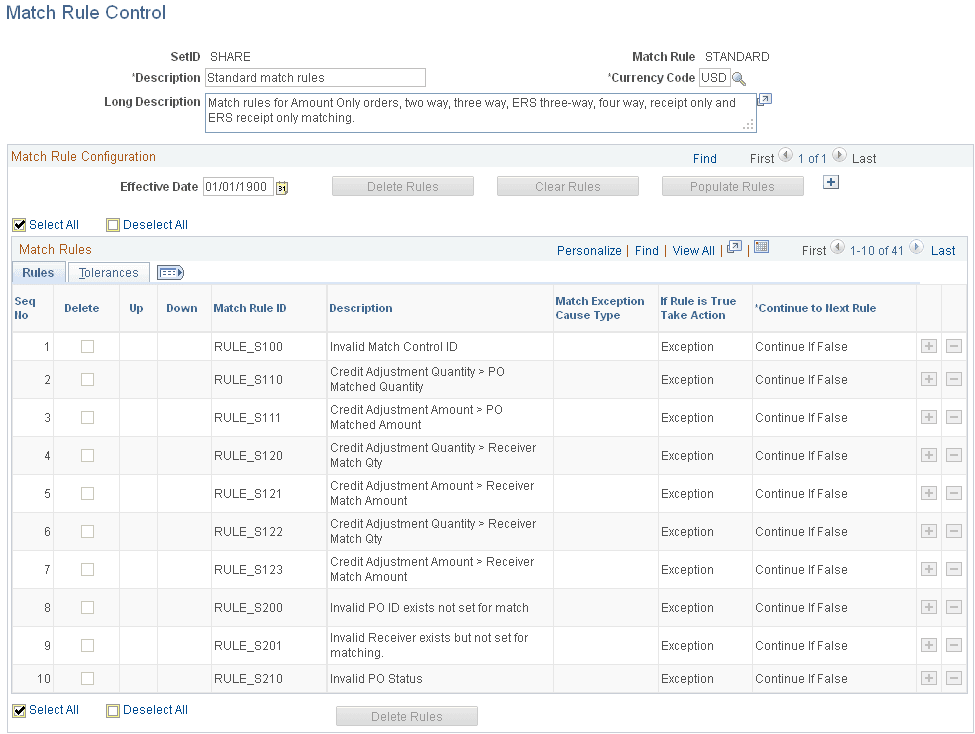Viewport: 975px width, 734px height.
Task: Remove the RULE_S200 row with minus icon
Action: click(x=954, y=607)
